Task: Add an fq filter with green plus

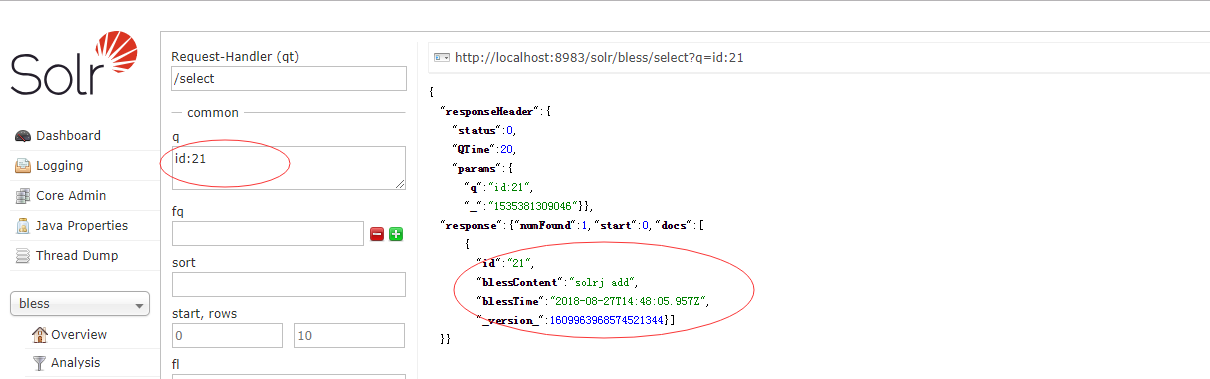Action: (x=396, y=234)
